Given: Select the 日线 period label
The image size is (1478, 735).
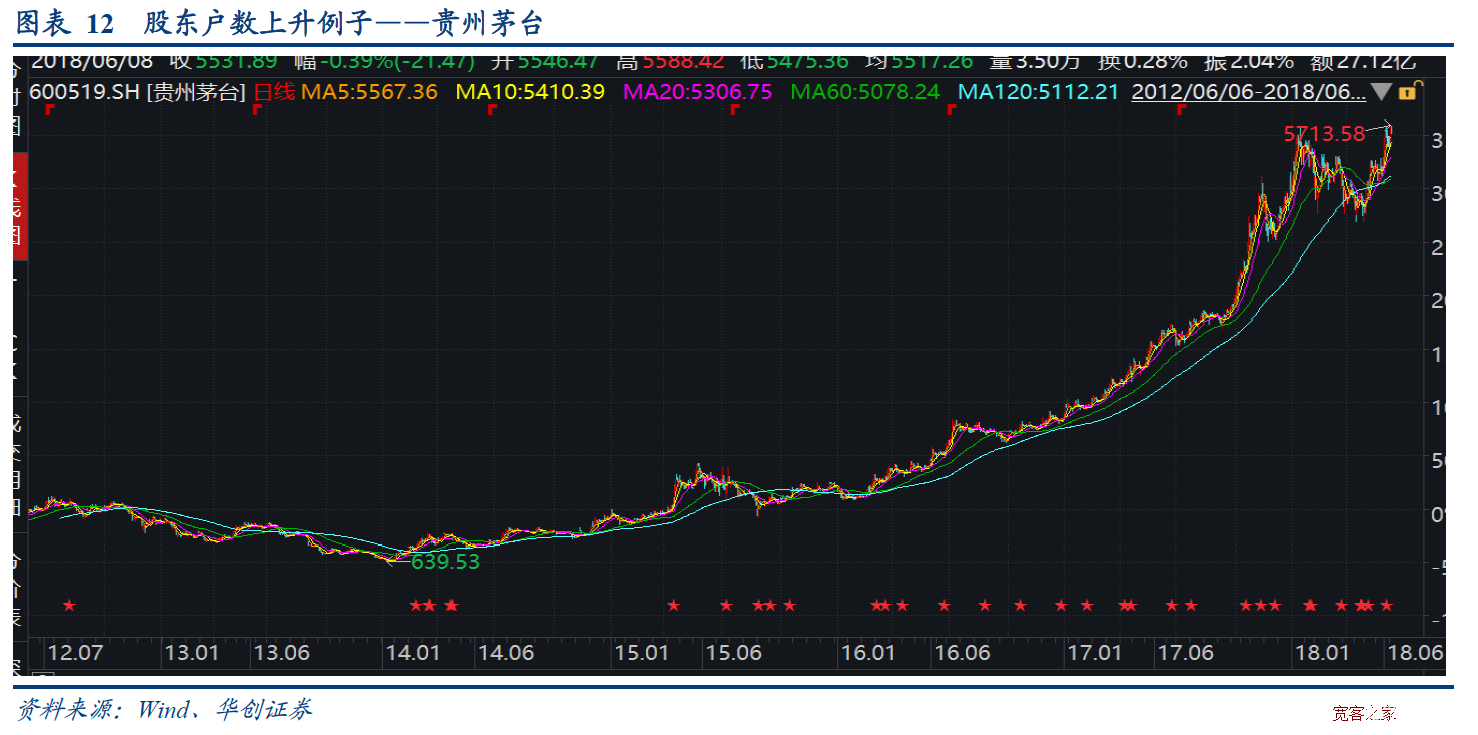Looking at the screenshot, I should click(x=273, y=92).
